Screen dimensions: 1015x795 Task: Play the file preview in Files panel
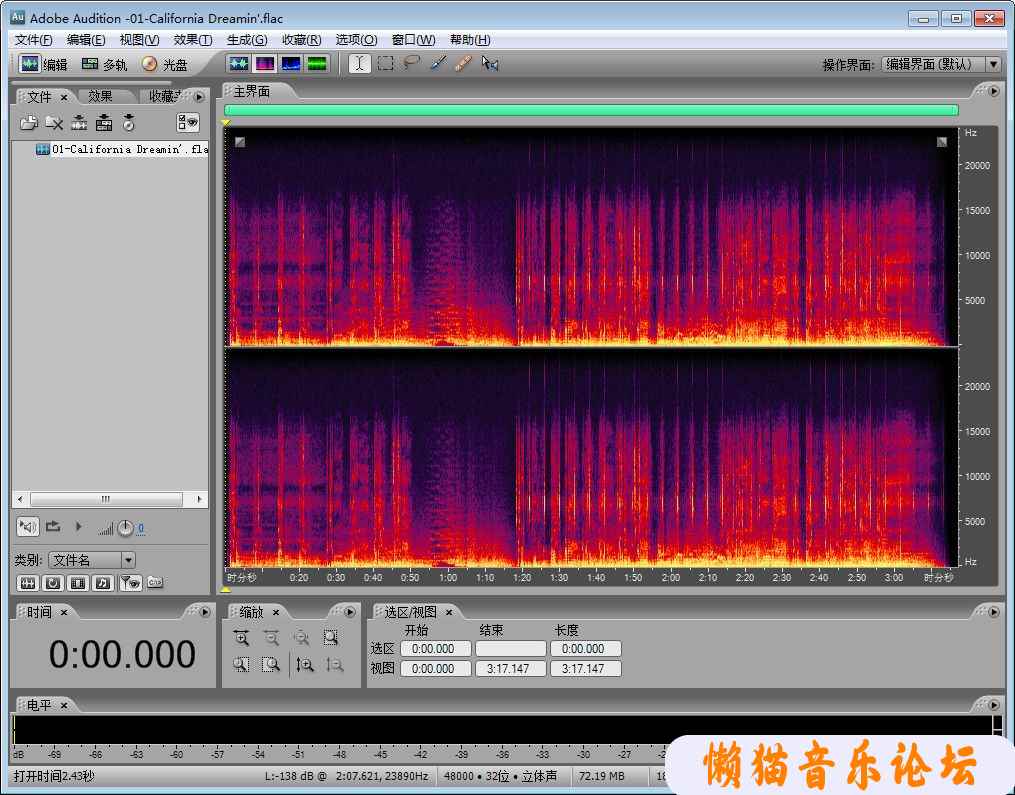click(x=78, y=527)
